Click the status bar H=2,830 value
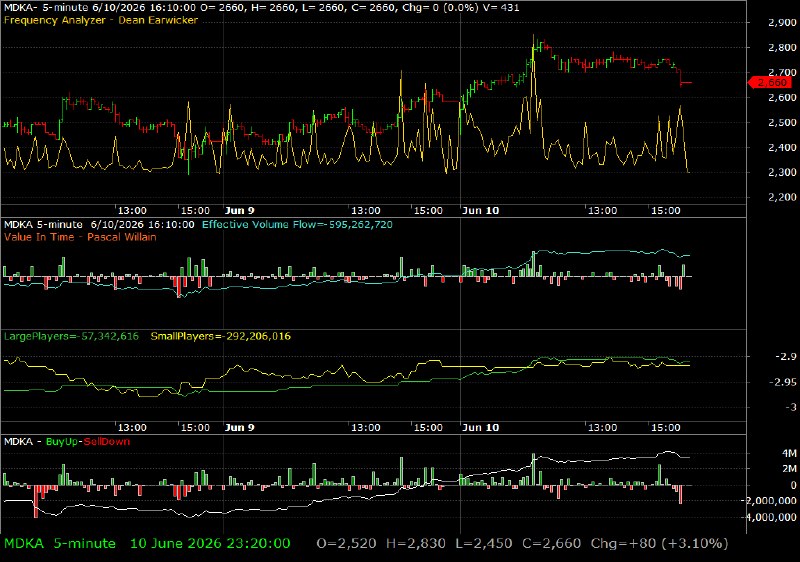800x562 pixels. tap(415, 544)
